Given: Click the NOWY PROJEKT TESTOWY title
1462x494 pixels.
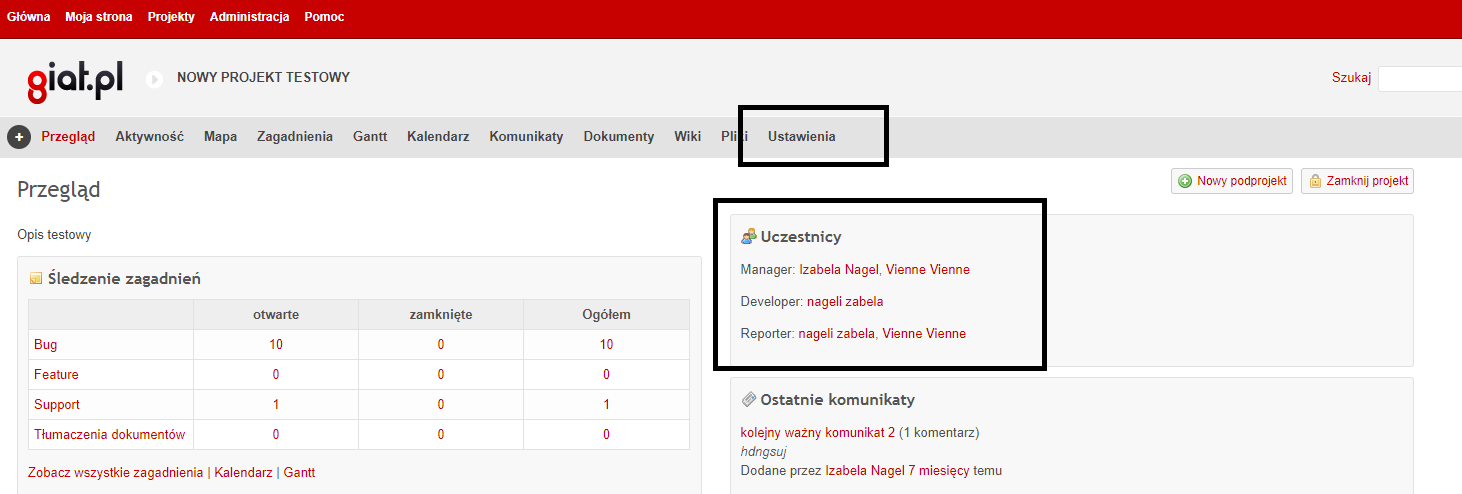Looking at the screenshot, I should click(x=263, y=77).
